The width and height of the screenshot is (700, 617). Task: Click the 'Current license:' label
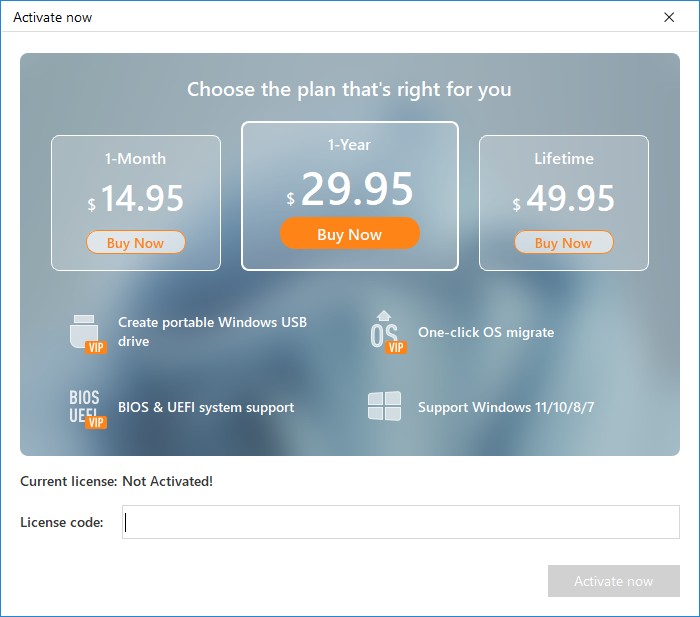click(68, 481)
